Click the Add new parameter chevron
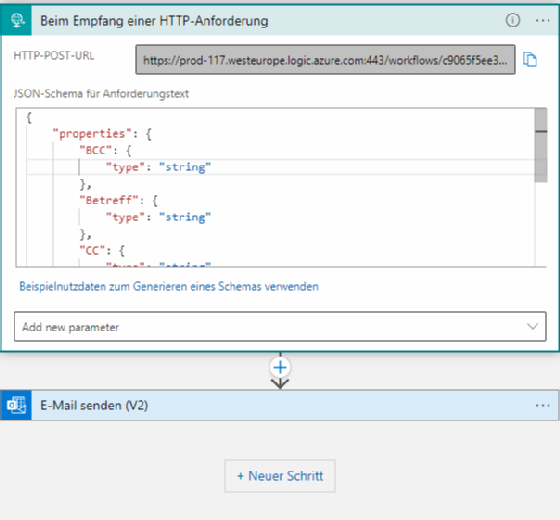Image resolution: width=560 pixels, height=520 pixels. [532, 326]
